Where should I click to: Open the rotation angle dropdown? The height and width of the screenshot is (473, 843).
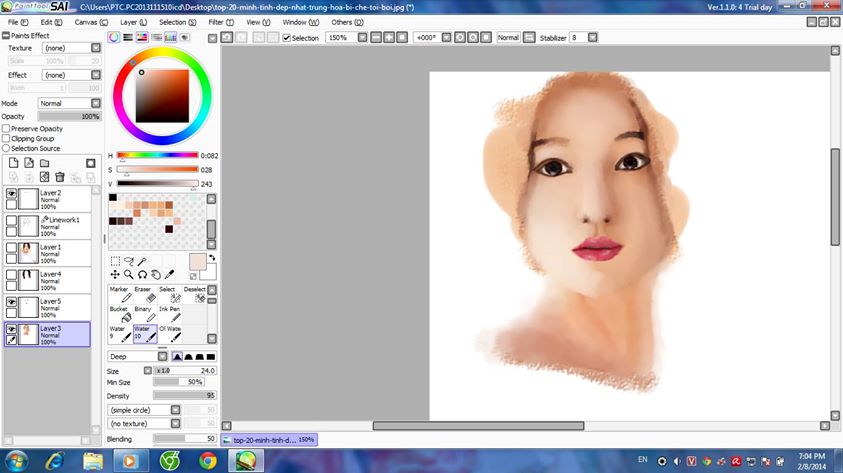tap(446, 38)
